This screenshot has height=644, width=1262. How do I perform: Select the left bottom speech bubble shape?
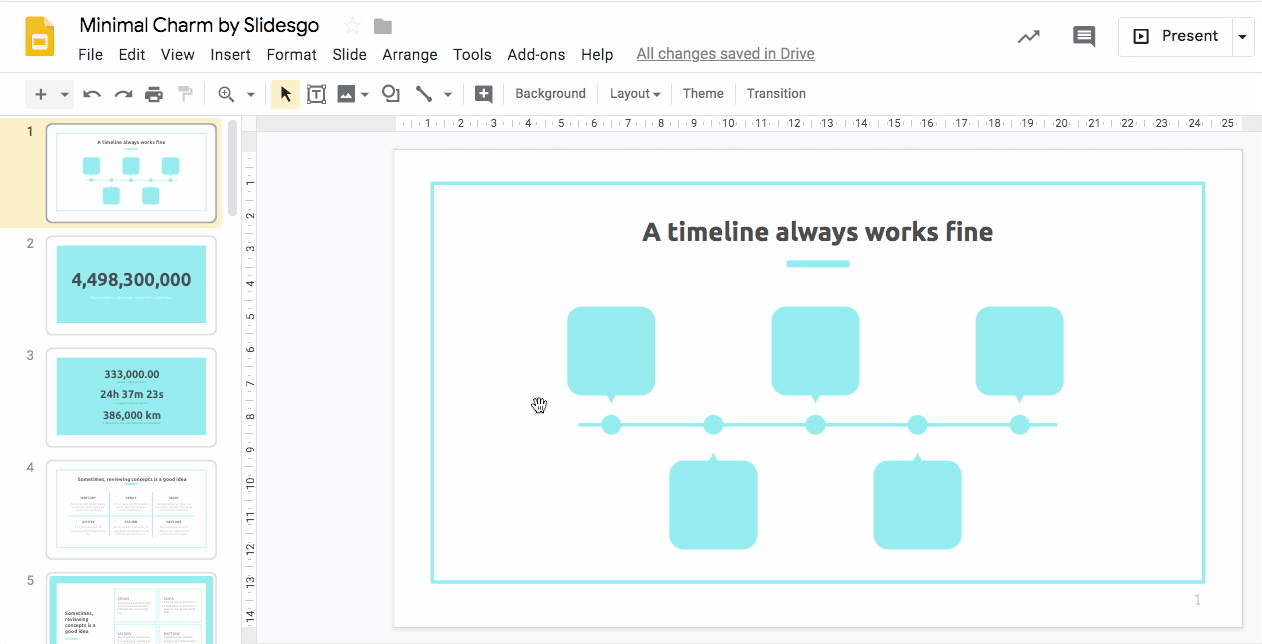pyautogui.click(x=713, y=504)
